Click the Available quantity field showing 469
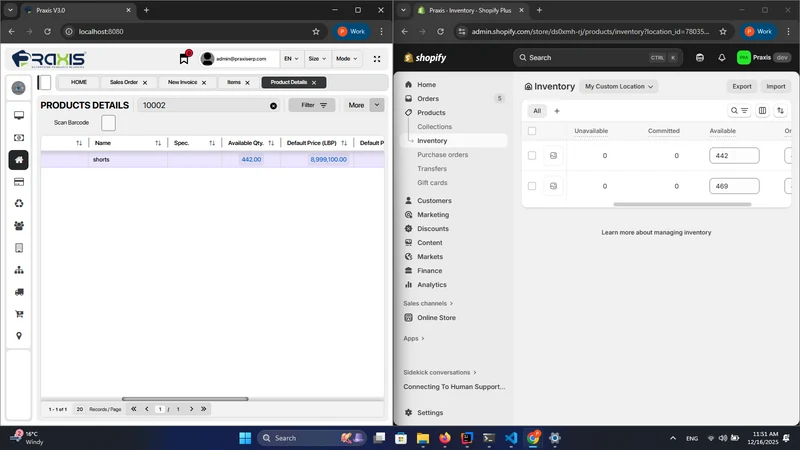This screenshot has height=450, width=800. point(734,186)
